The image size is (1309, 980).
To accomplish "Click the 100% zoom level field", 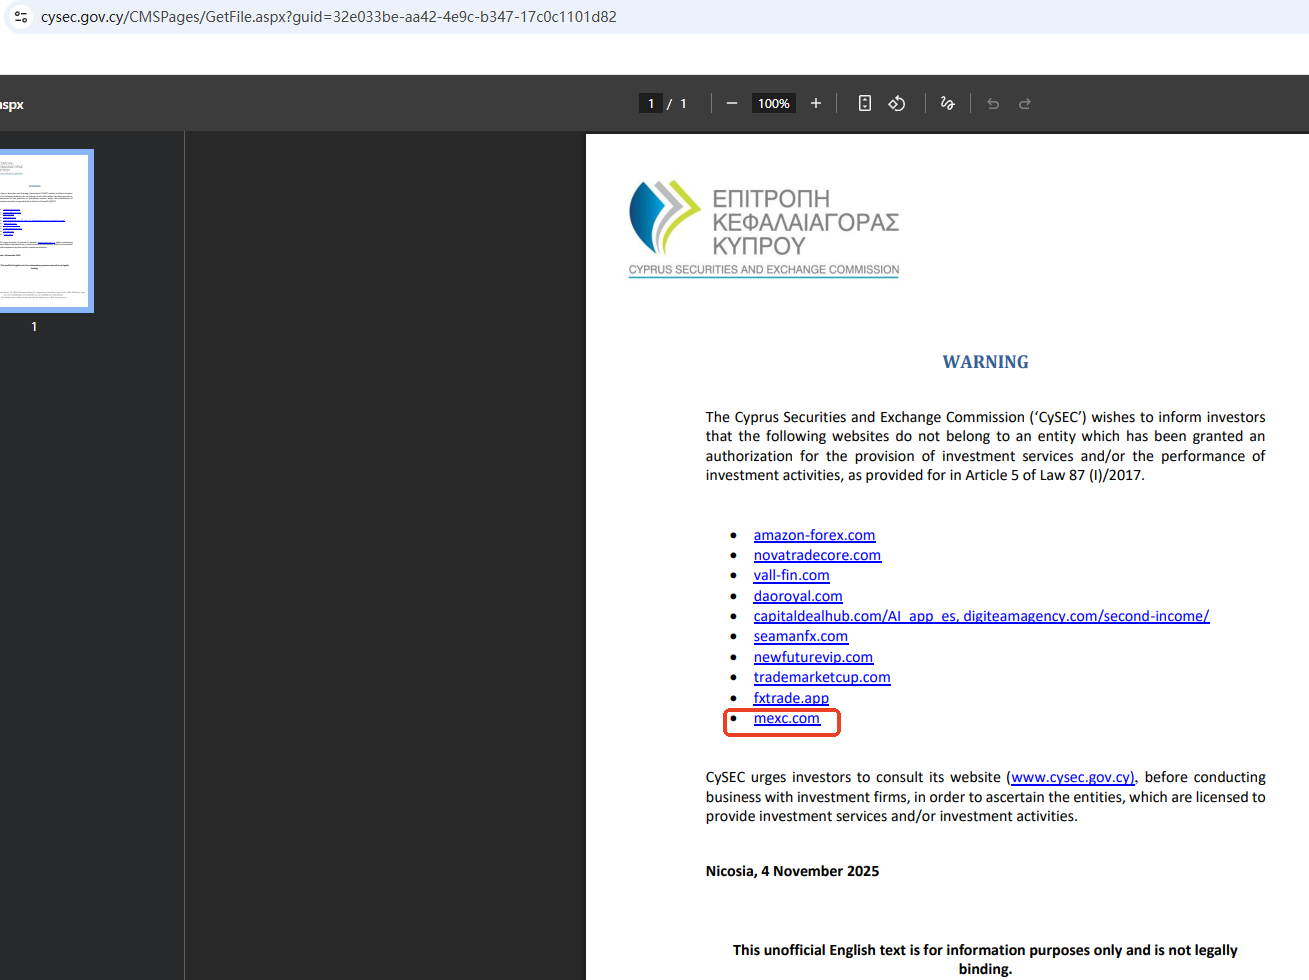I will tap(774, 103).
